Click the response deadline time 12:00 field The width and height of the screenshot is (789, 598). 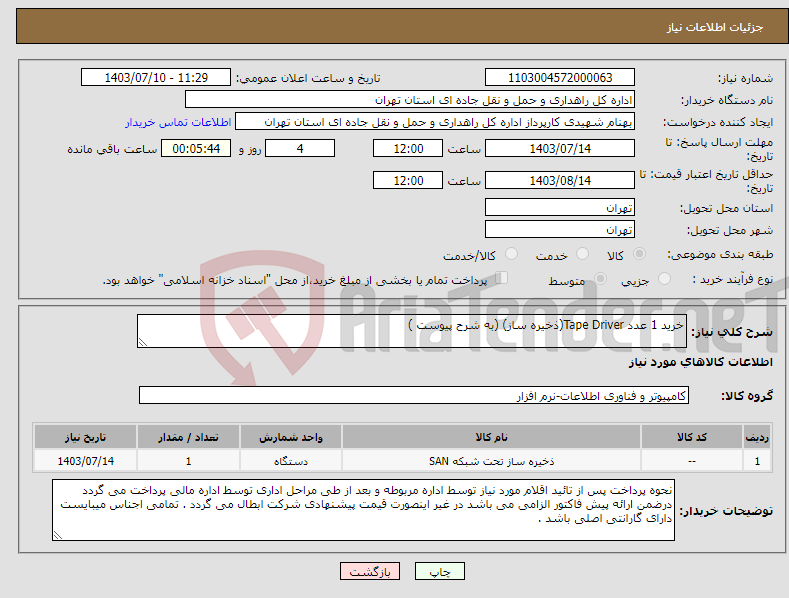coord(408,148)
